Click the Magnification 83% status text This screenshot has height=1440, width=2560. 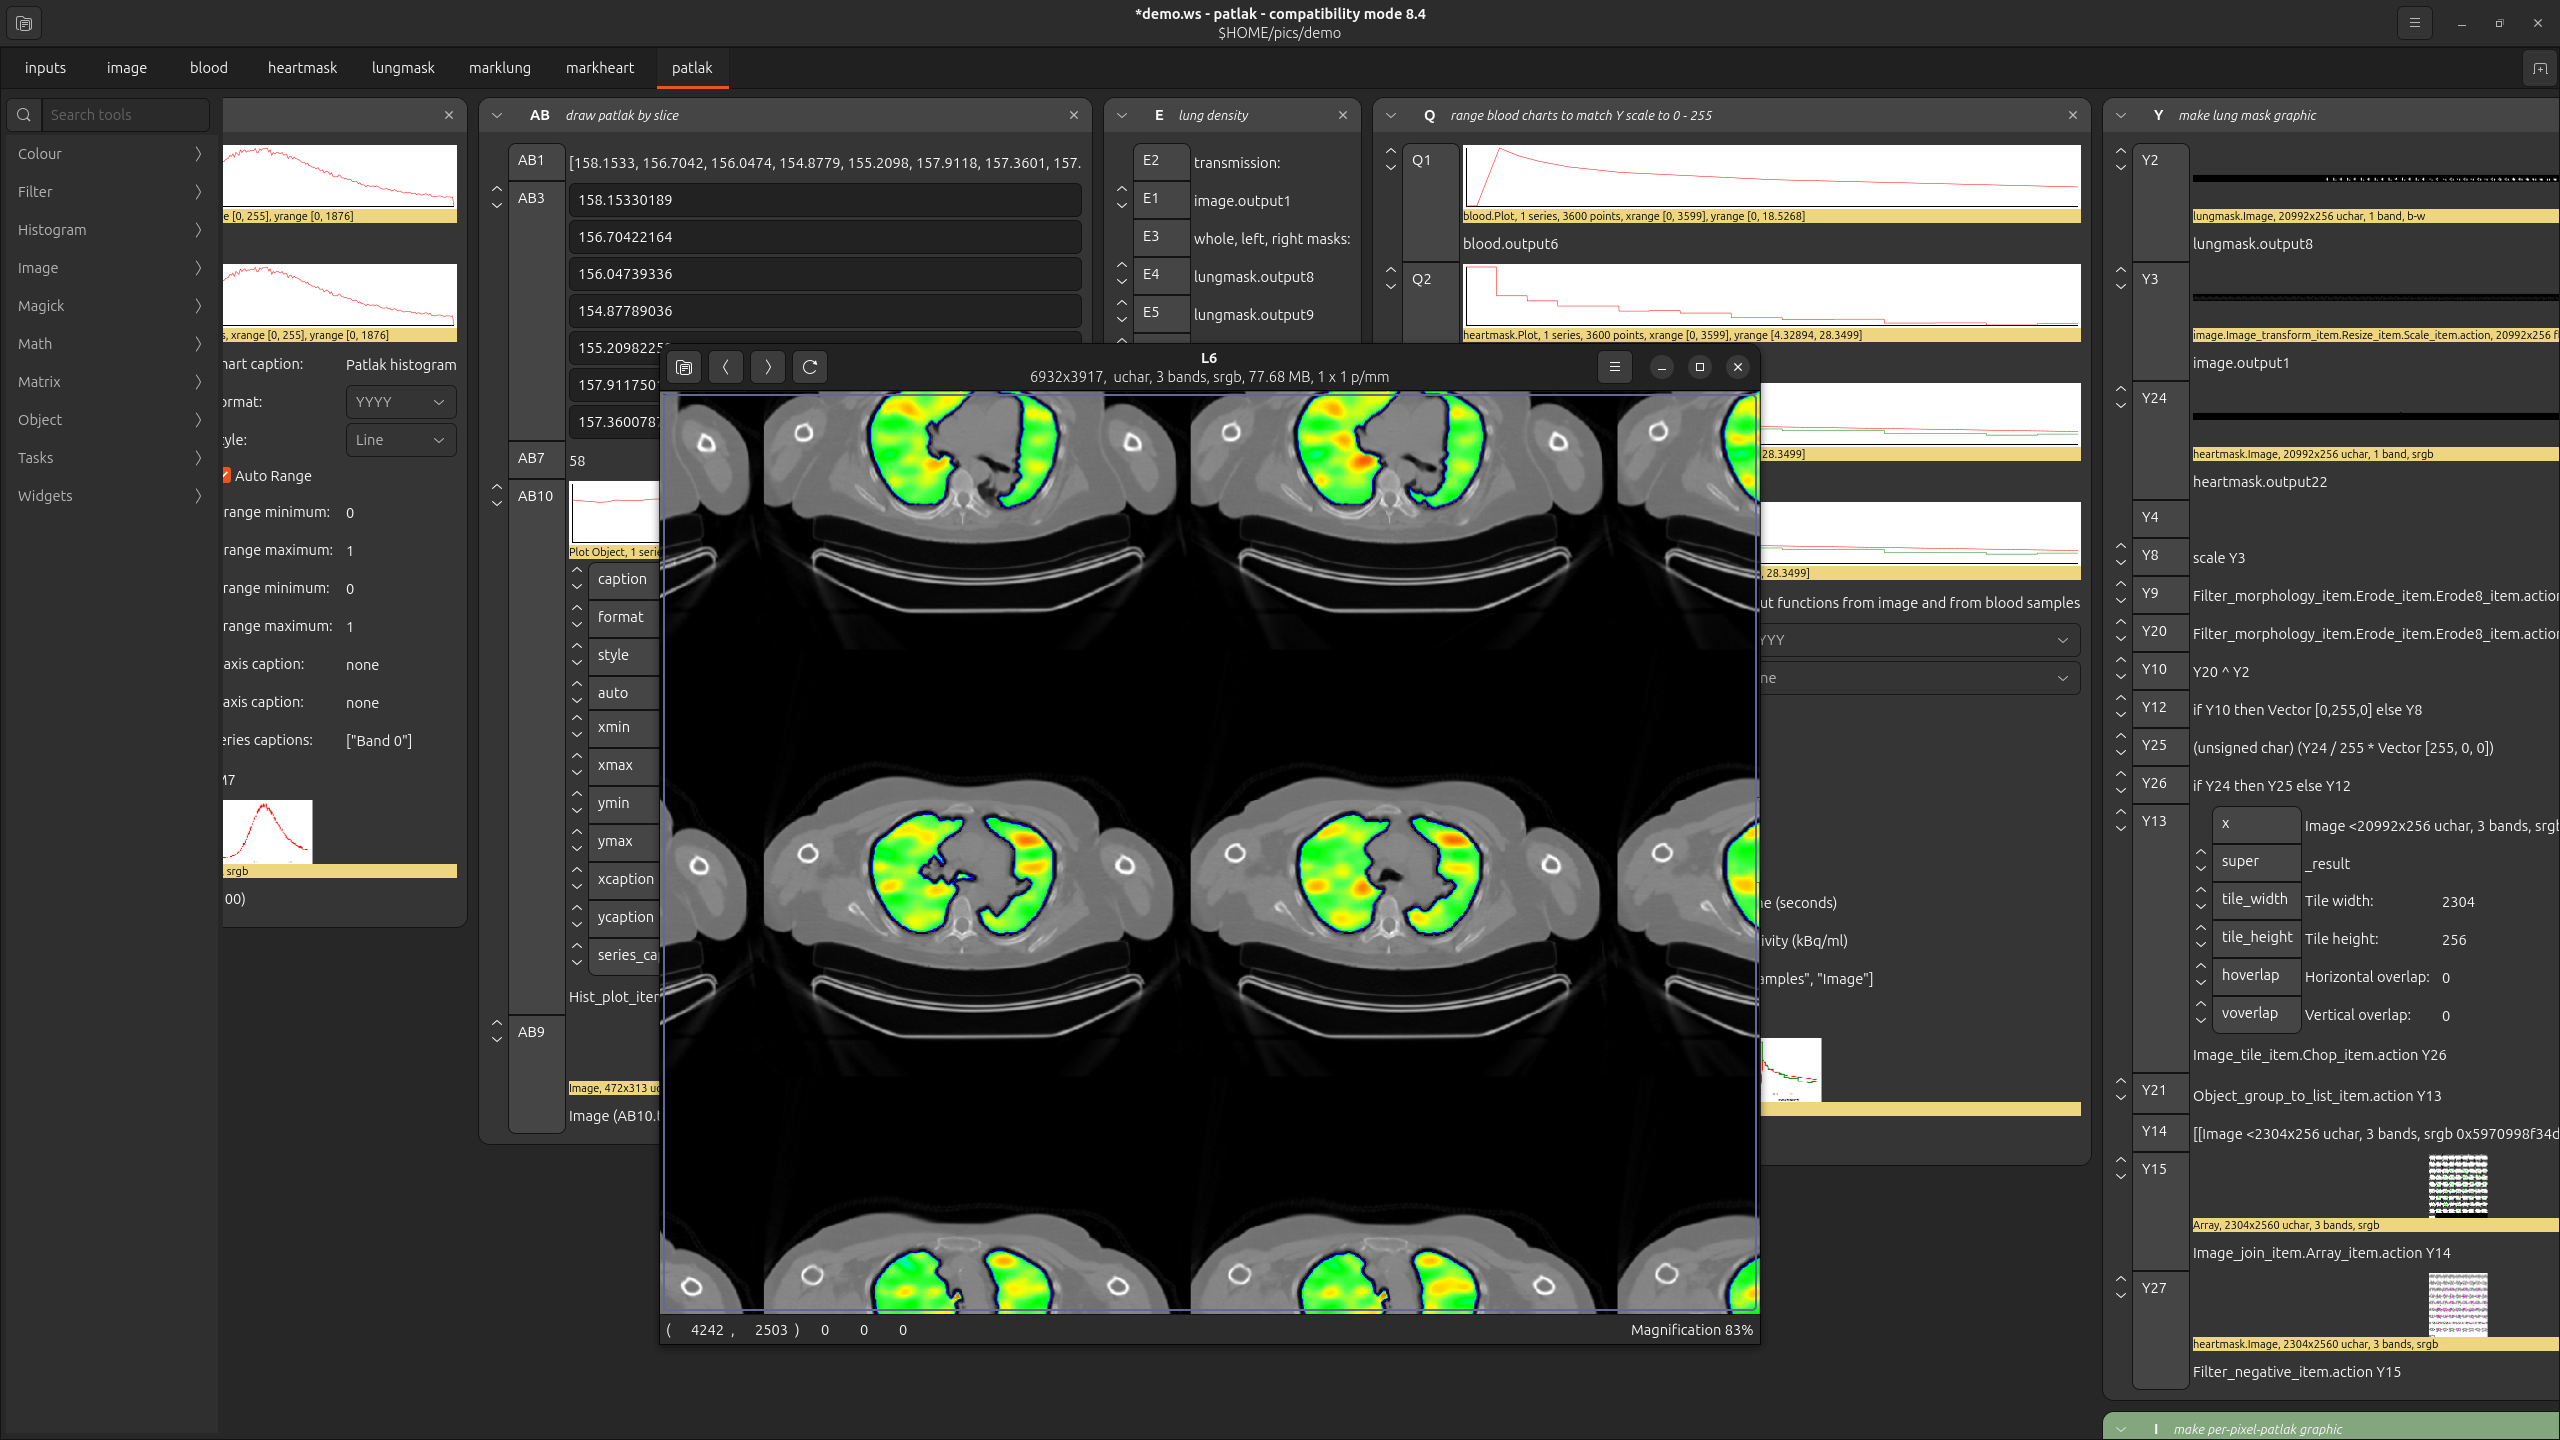[1692, 1330]
